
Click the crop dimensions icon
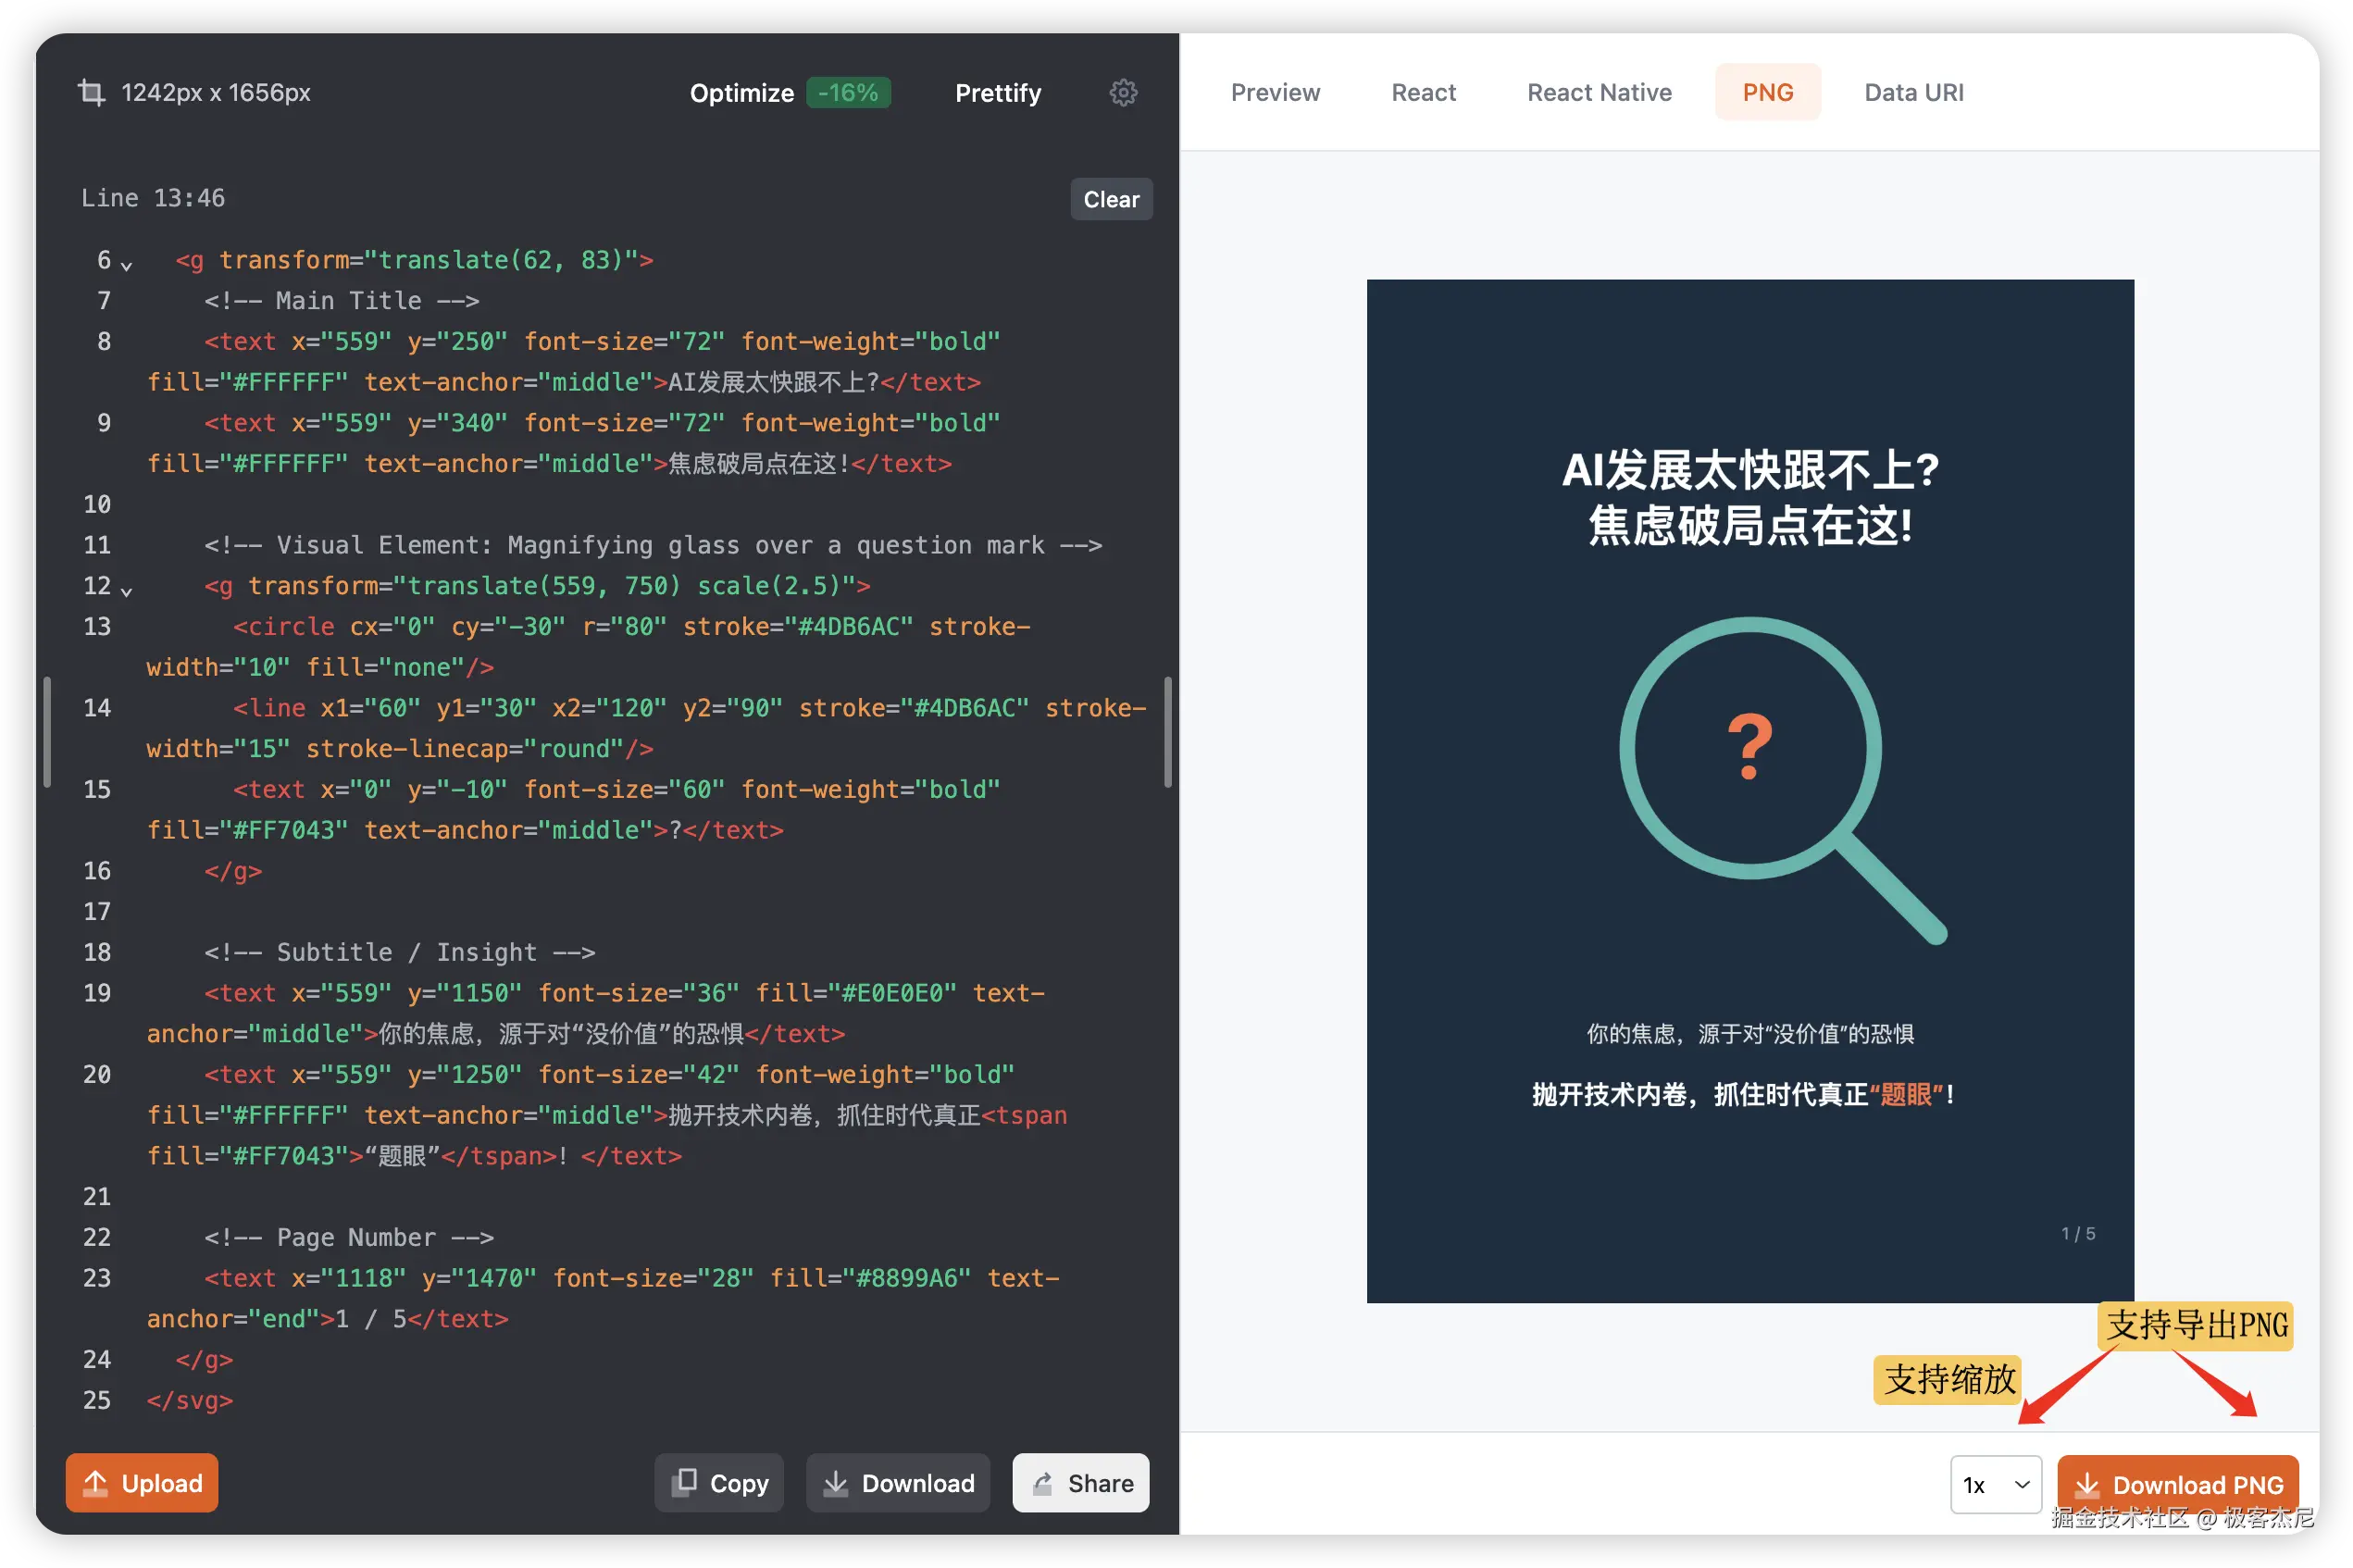(91, 93)
